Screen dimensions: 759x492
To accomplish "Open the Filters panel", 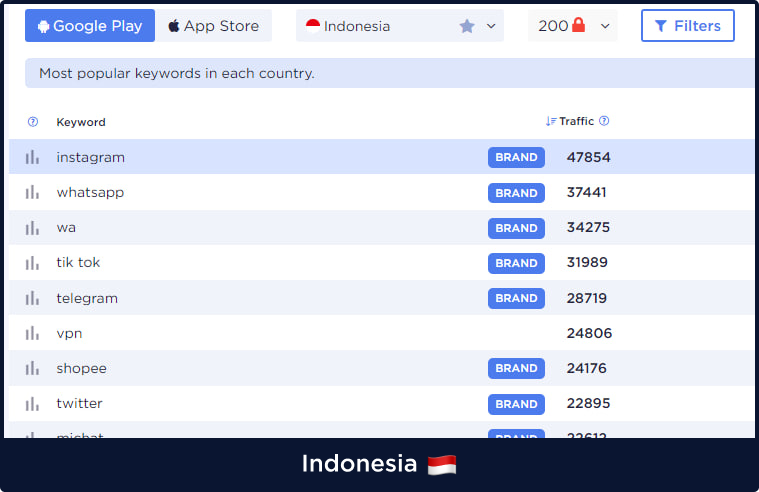I will click(x=688, y=26).
